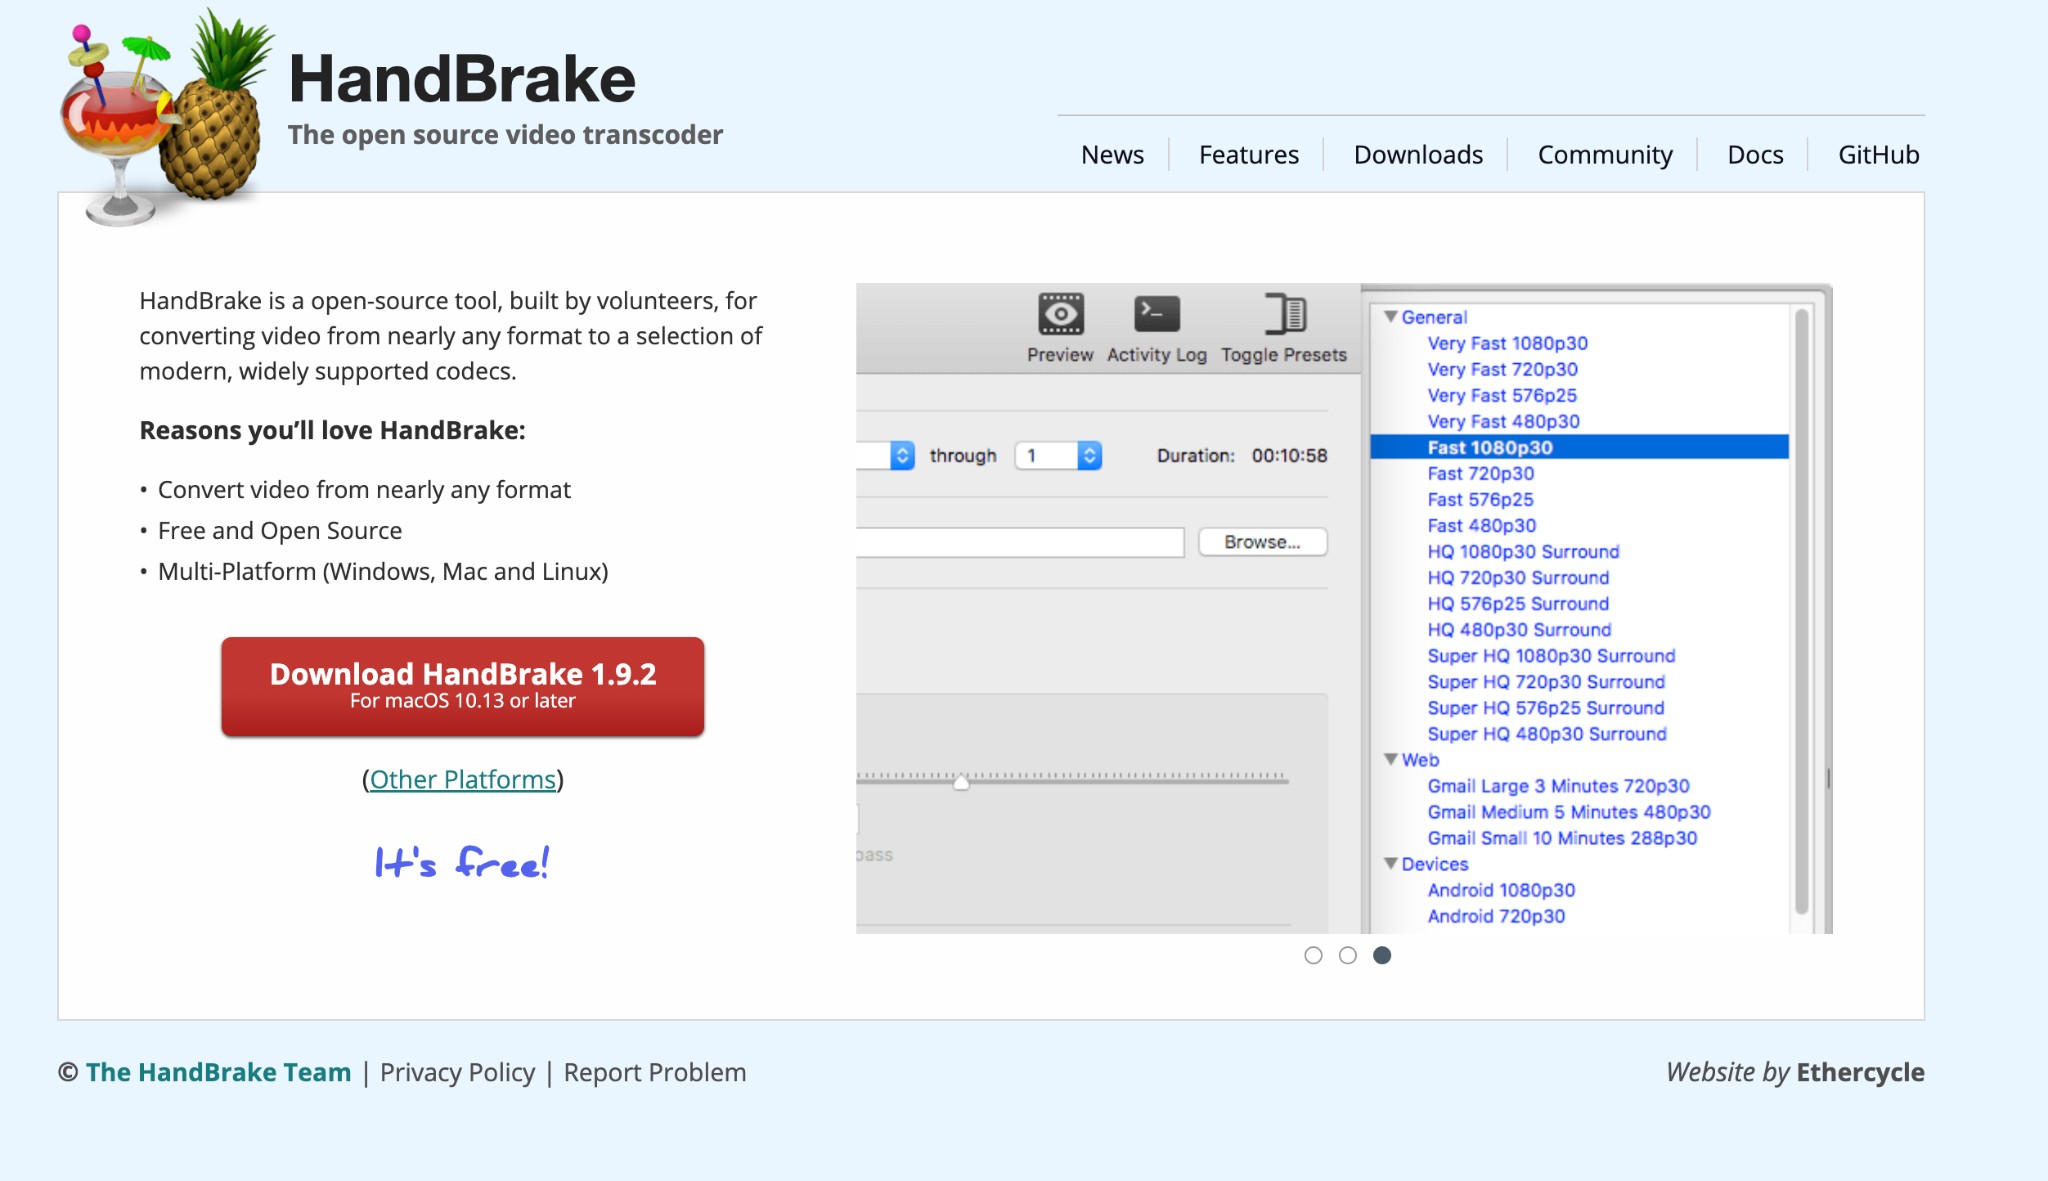Select the Very Fast 1080p30 preset
This screenshot has width=2048, height=1181.
click(1507, 343)
